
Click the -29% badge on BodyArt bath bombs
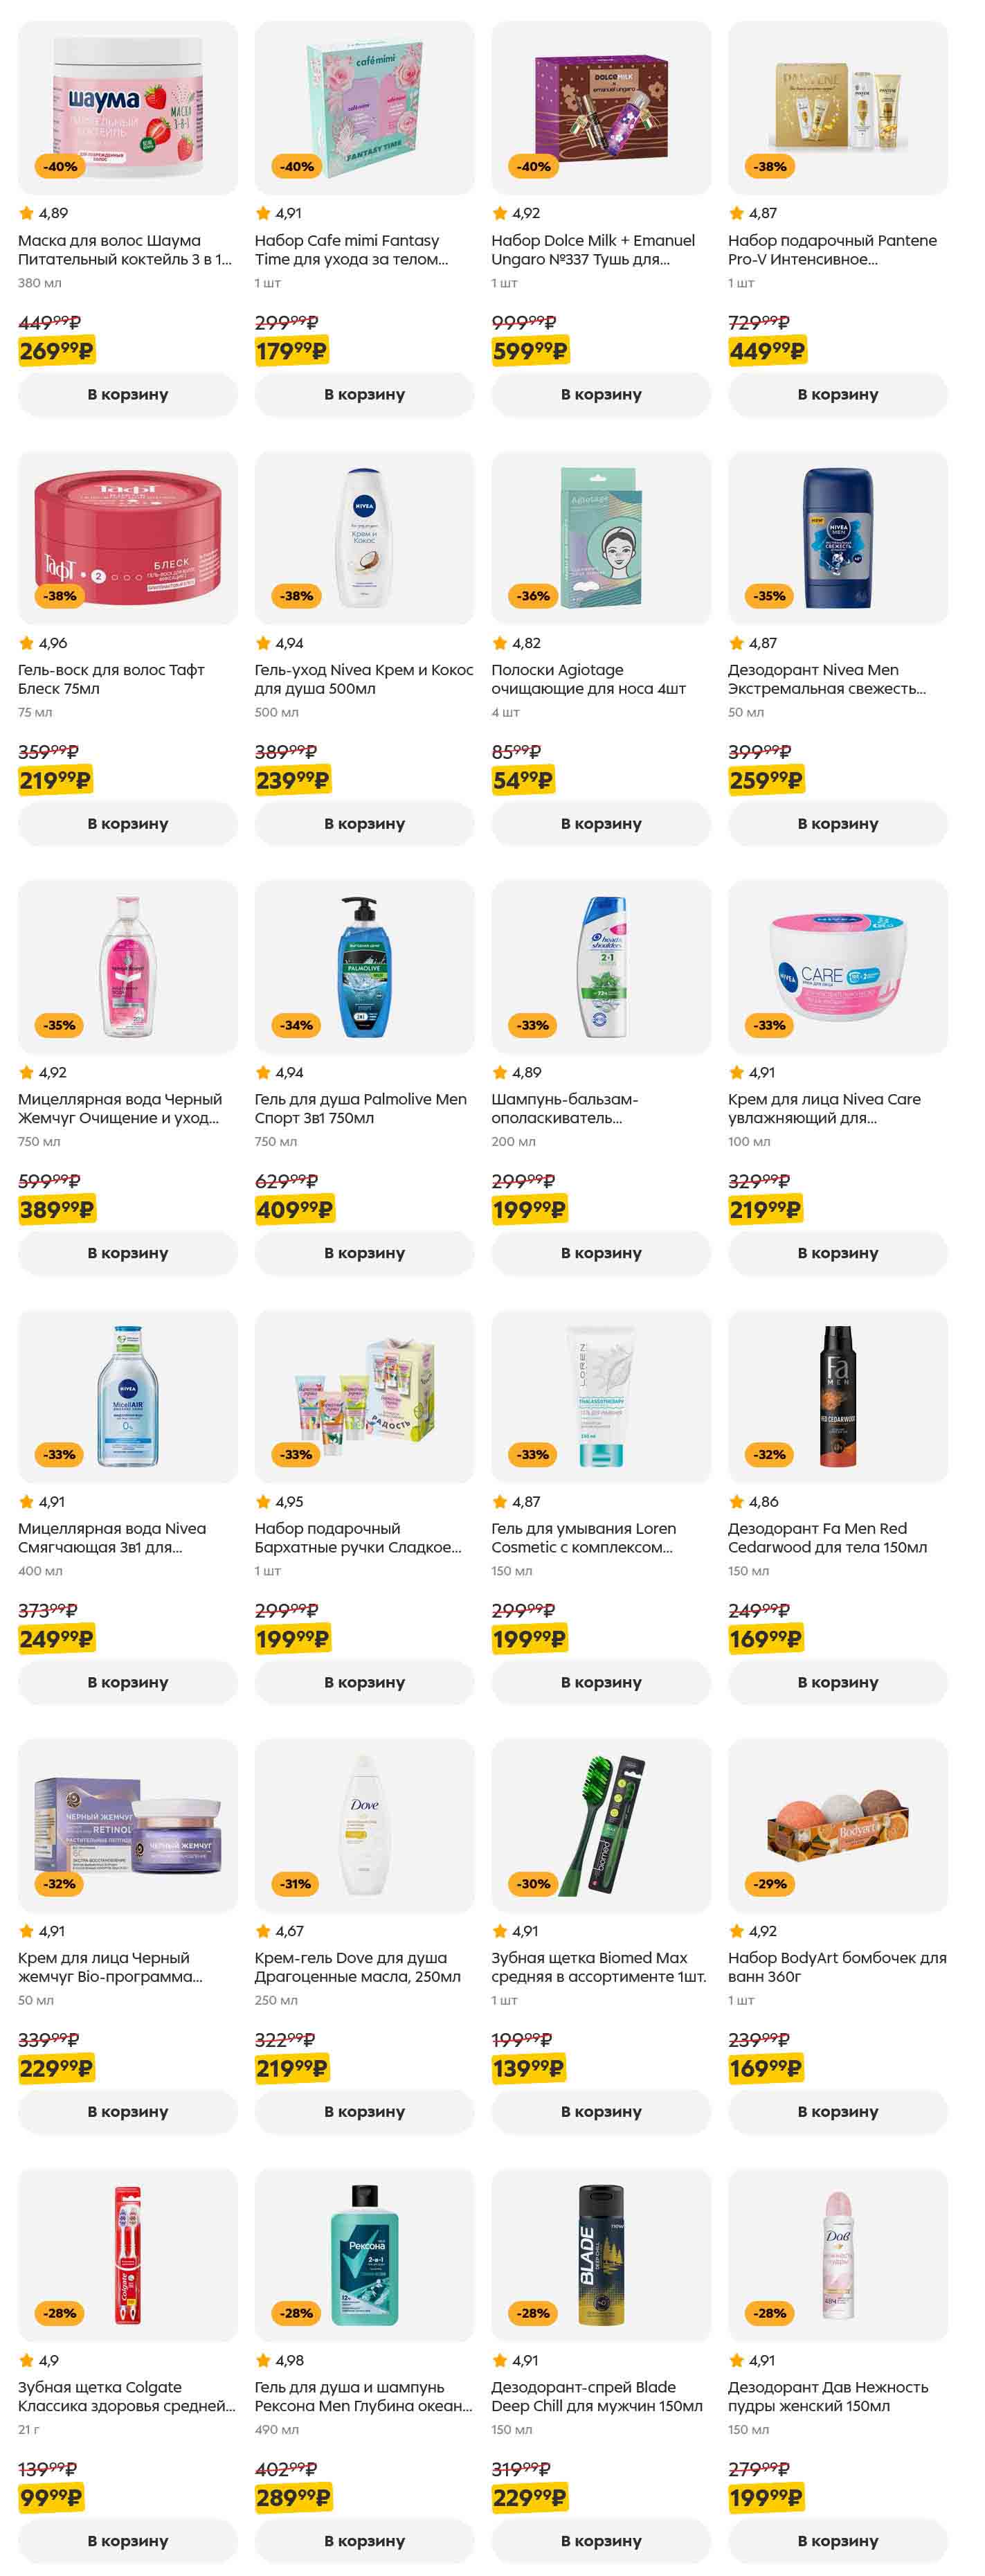coord(769,1884)
